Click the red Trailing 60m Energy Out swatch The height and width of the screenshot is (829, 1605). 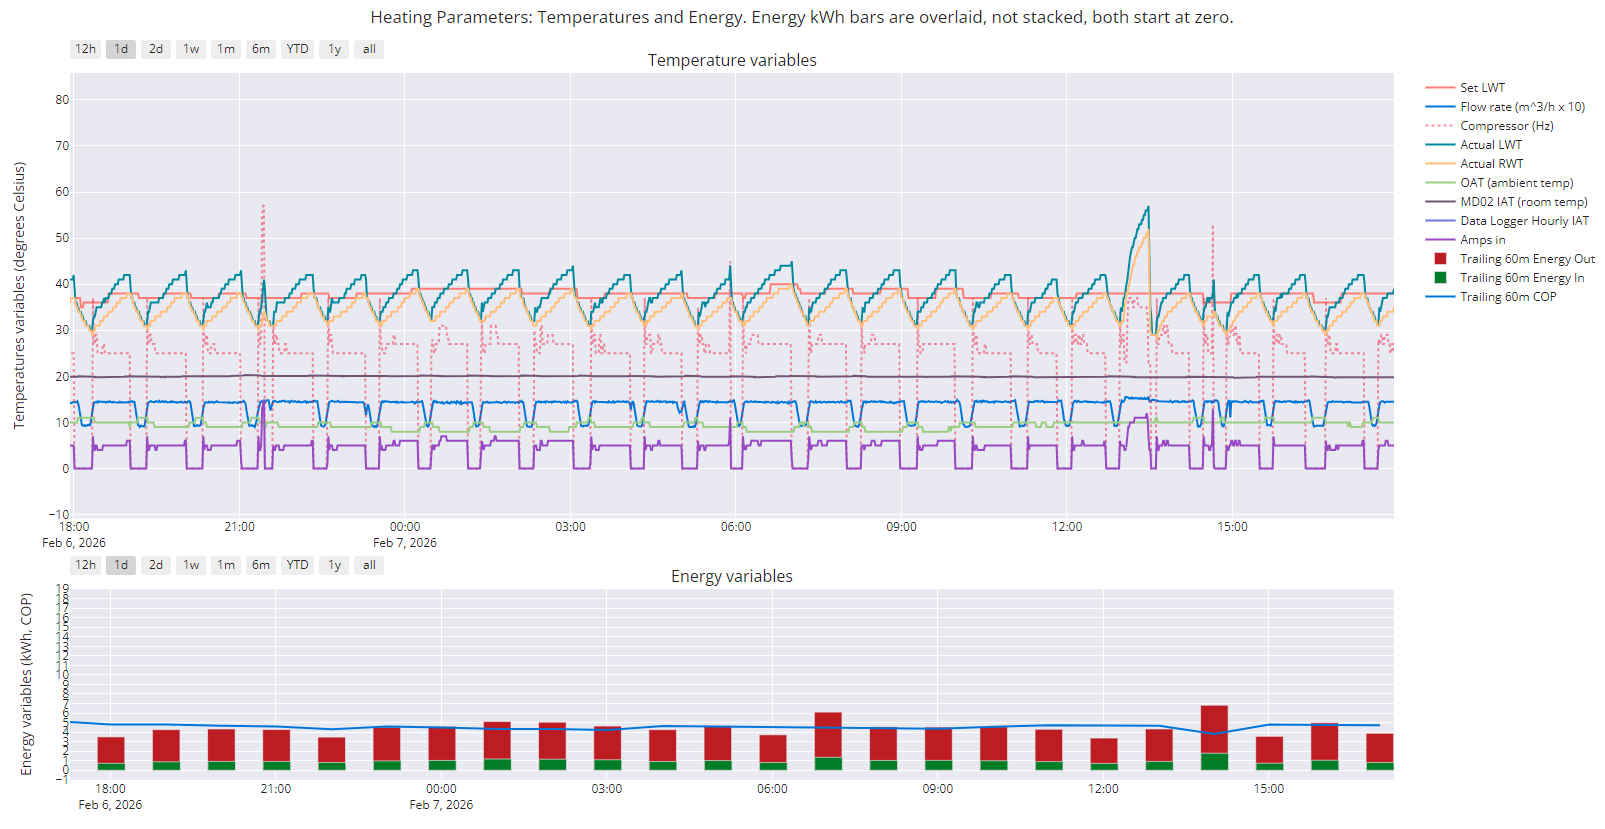(x=1440, y=259)
